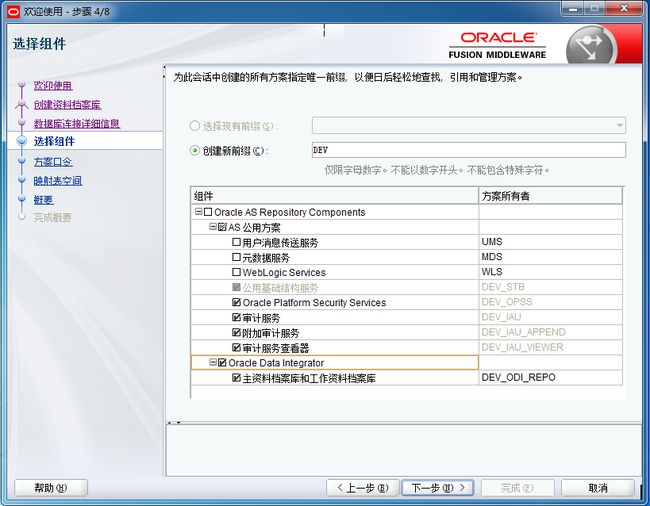This screenshot has width=650, height=506.
Task: Toggle the AS 公用方案 checkbox
Action: pyautogui.click(x=222, y=227)
